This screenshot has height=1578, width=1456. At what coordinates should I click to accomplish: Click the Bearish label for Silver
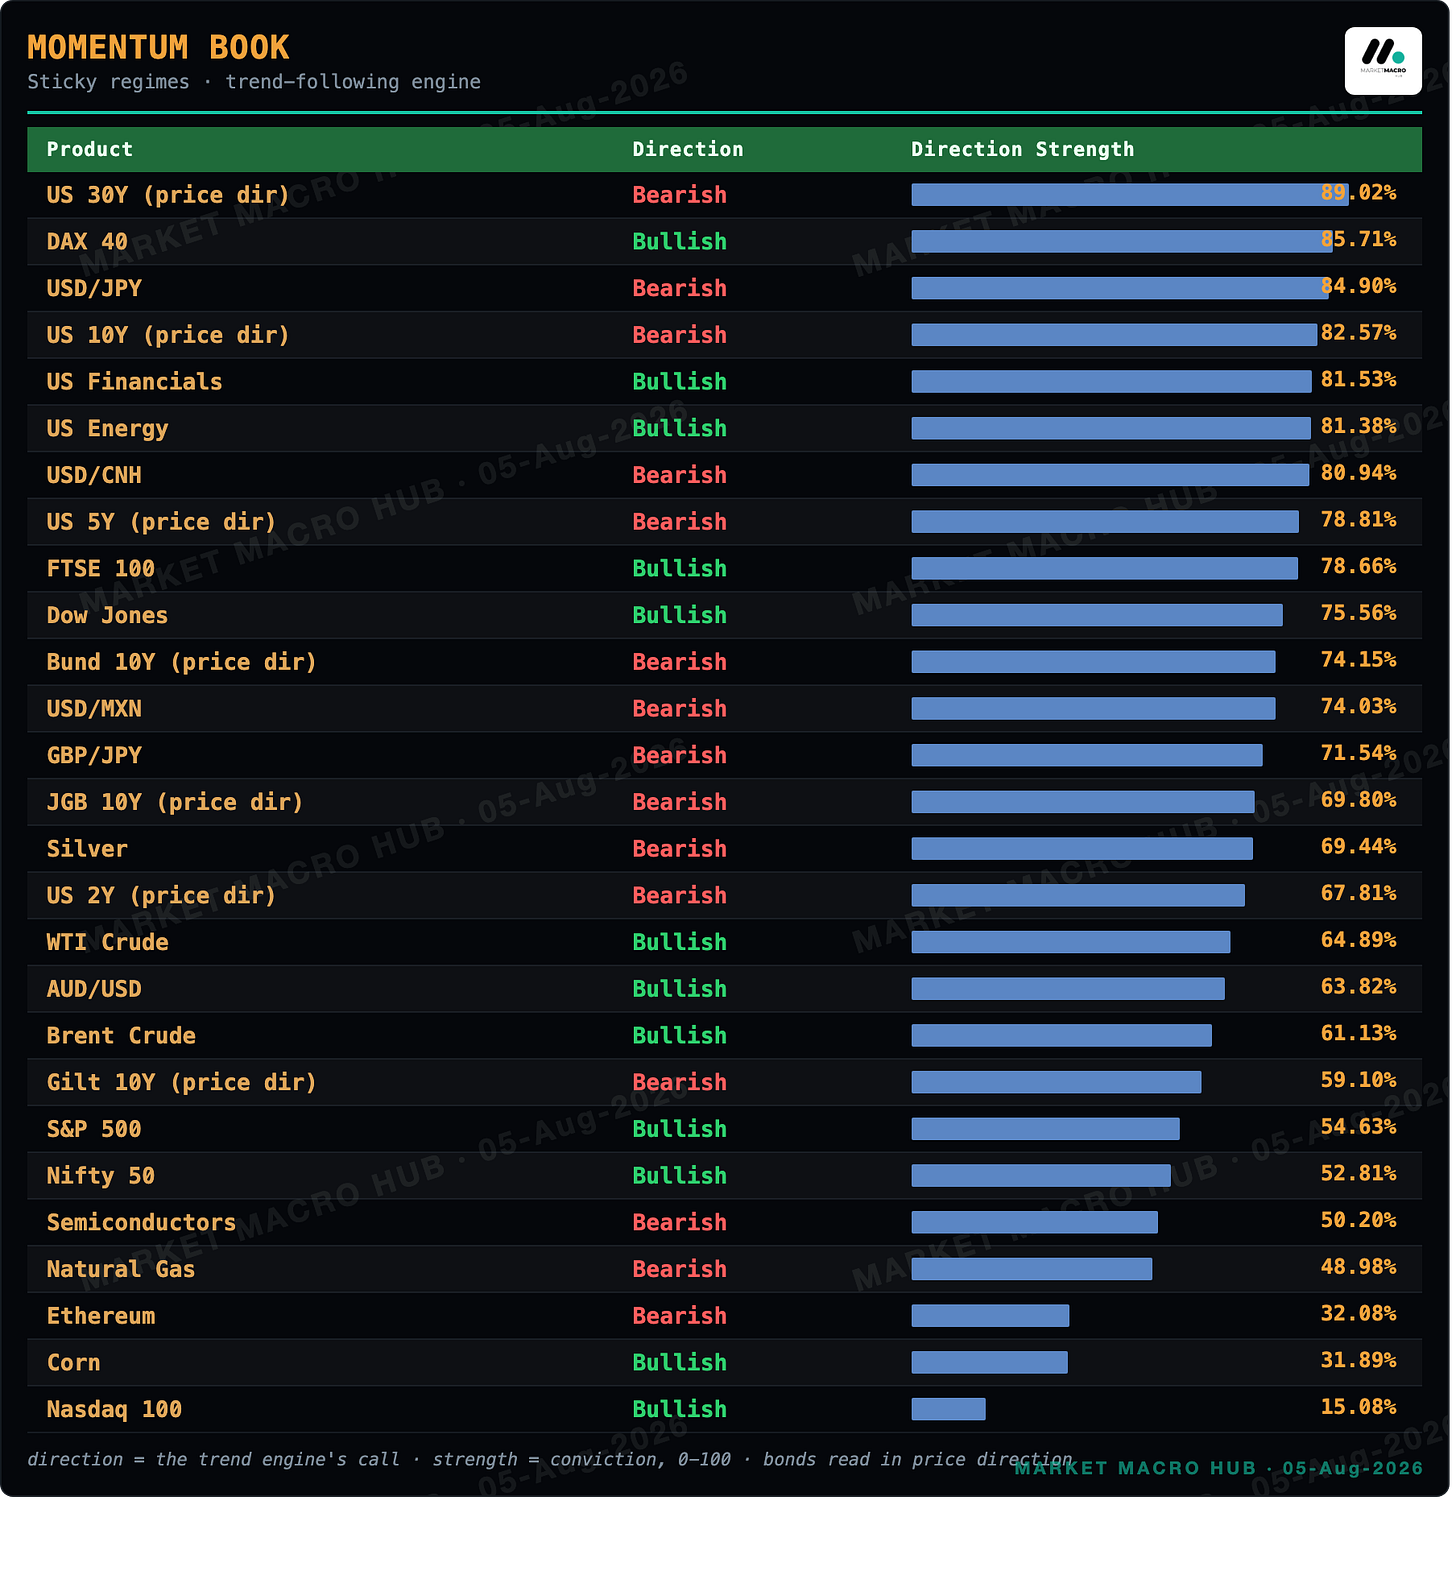(x=681, y=849)
